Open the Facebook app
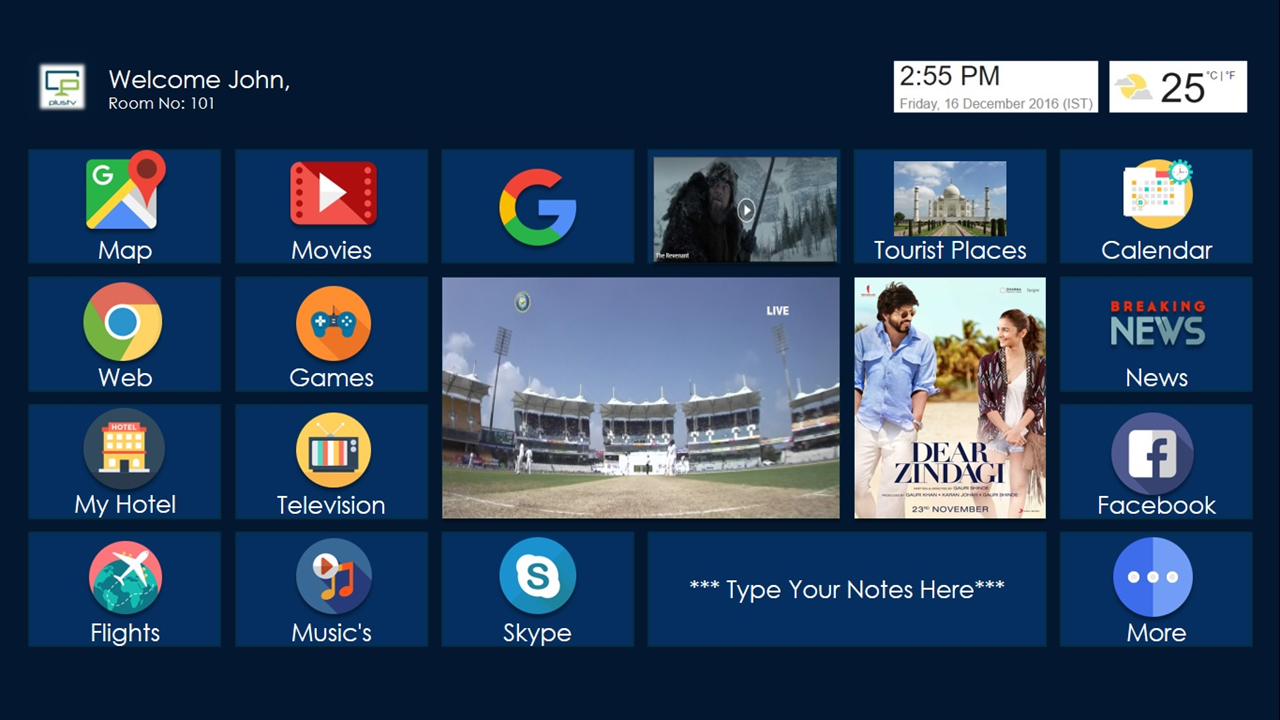 pyautogui.click(x=1156, y=462)
